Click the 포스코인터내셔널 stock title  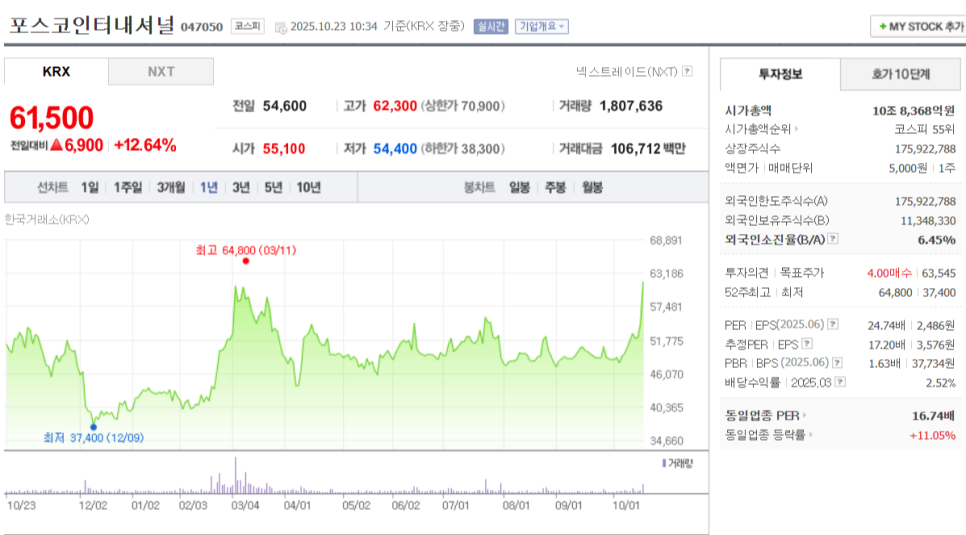tap(92, 26)
